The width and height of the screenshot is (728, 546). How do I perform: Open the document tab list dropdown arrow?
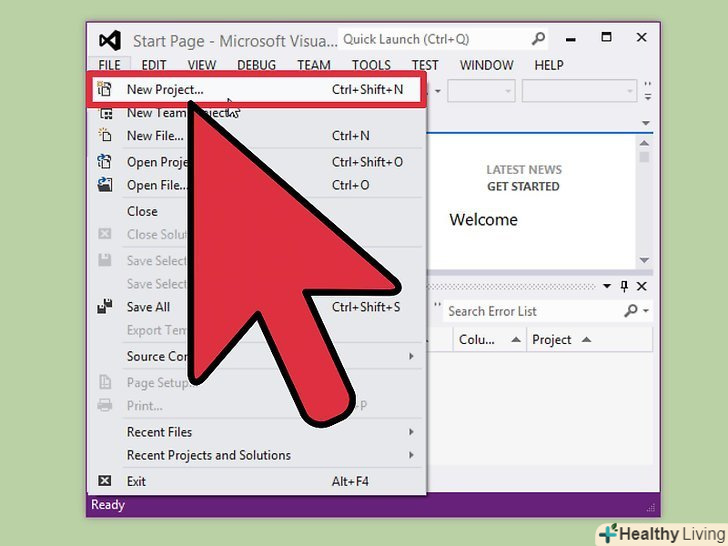tap(645, 123)
